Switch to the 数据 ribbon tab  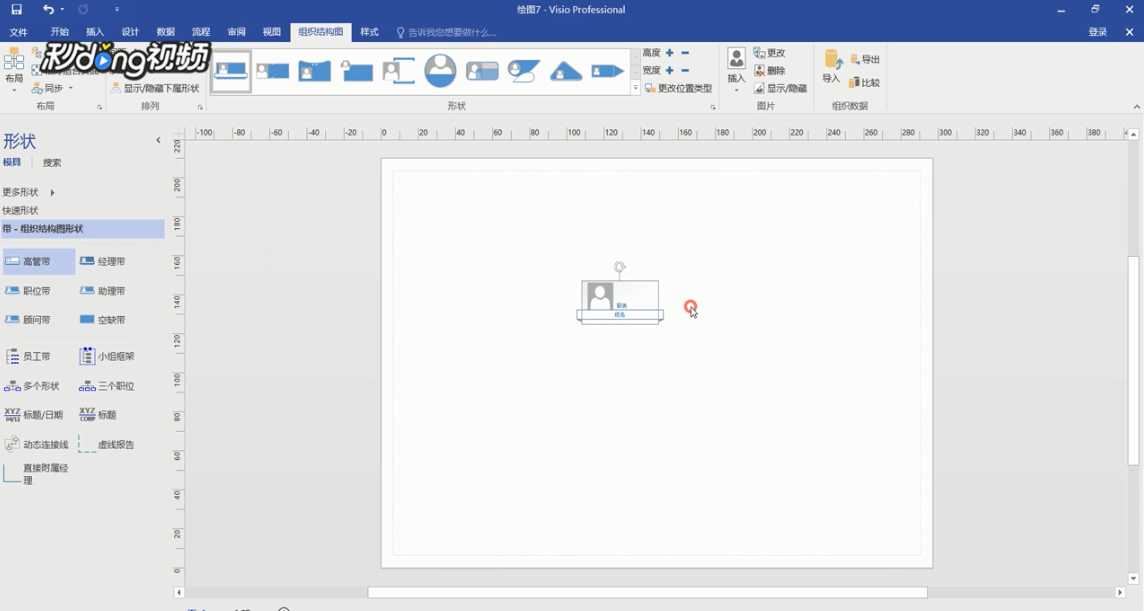tap(166, 32)
